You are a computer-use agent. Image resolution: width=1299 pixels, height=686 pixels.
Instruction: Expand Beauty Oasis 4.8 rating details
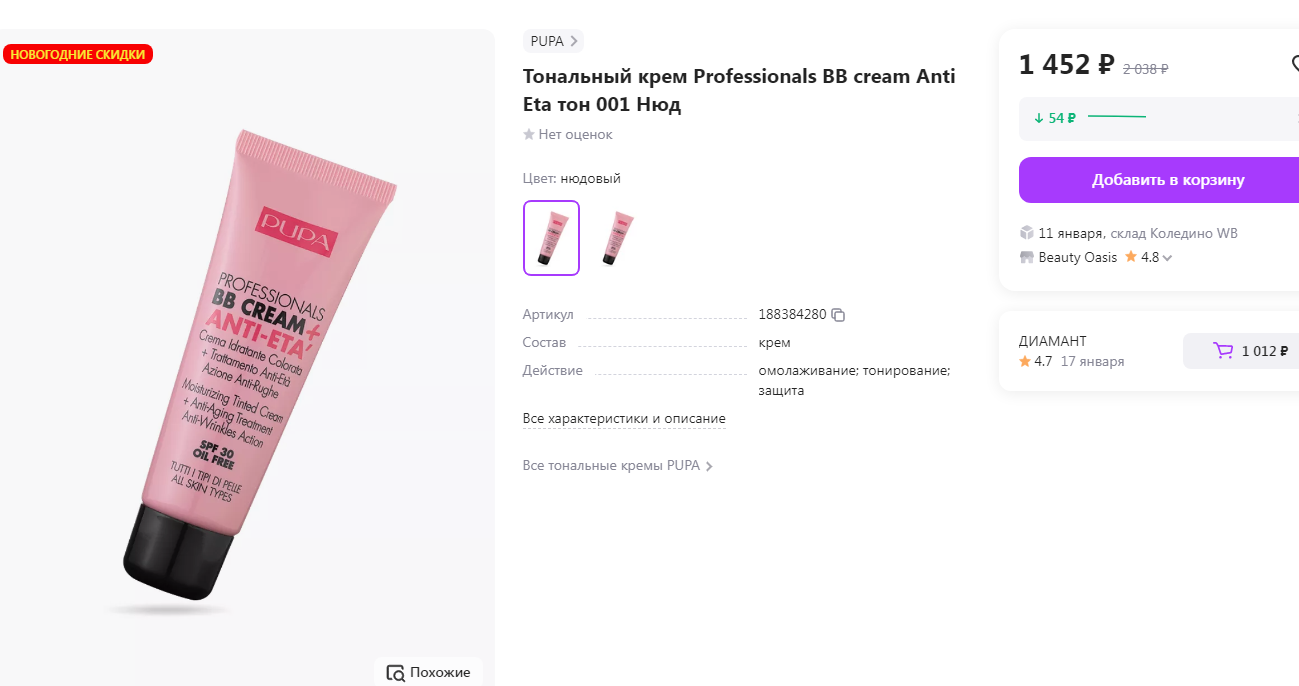point(1166,257)
